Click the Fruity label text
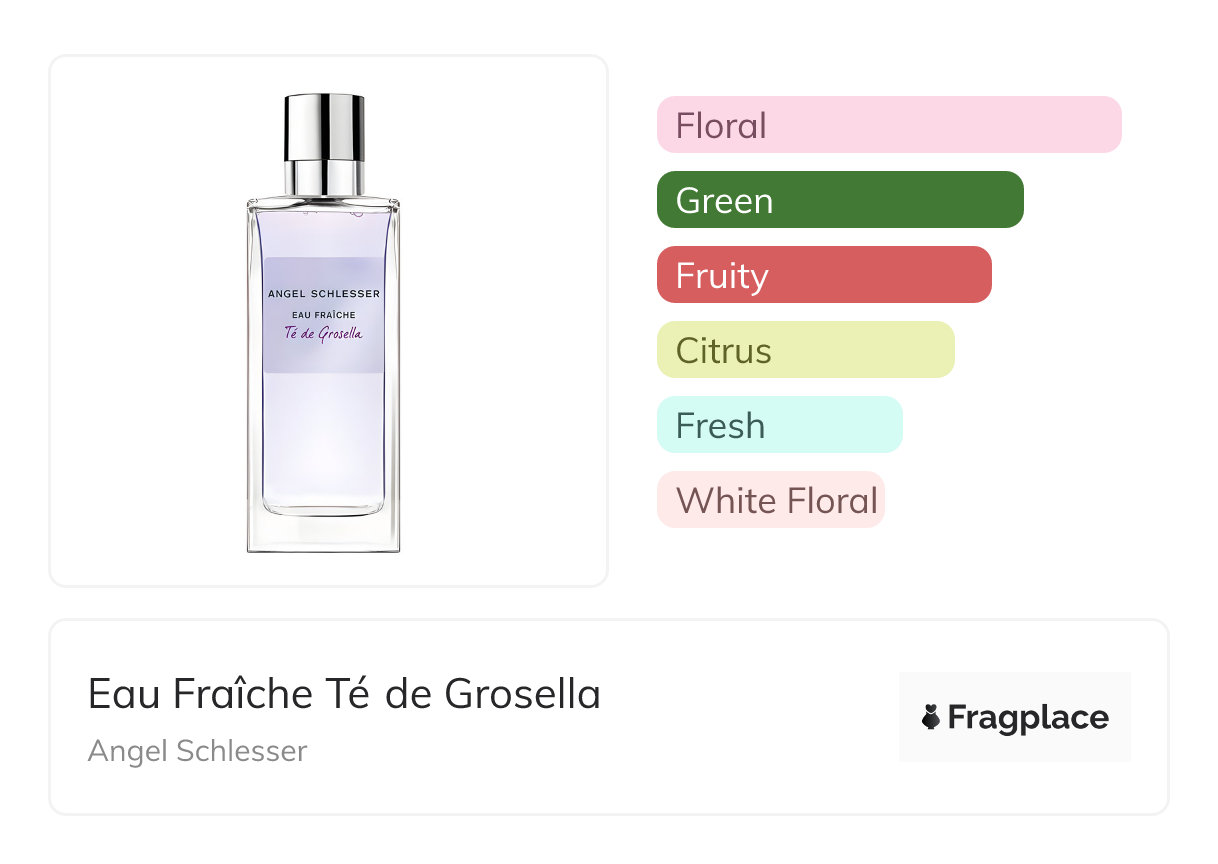Screen dimensions: 1218x864 pos(722,276)
